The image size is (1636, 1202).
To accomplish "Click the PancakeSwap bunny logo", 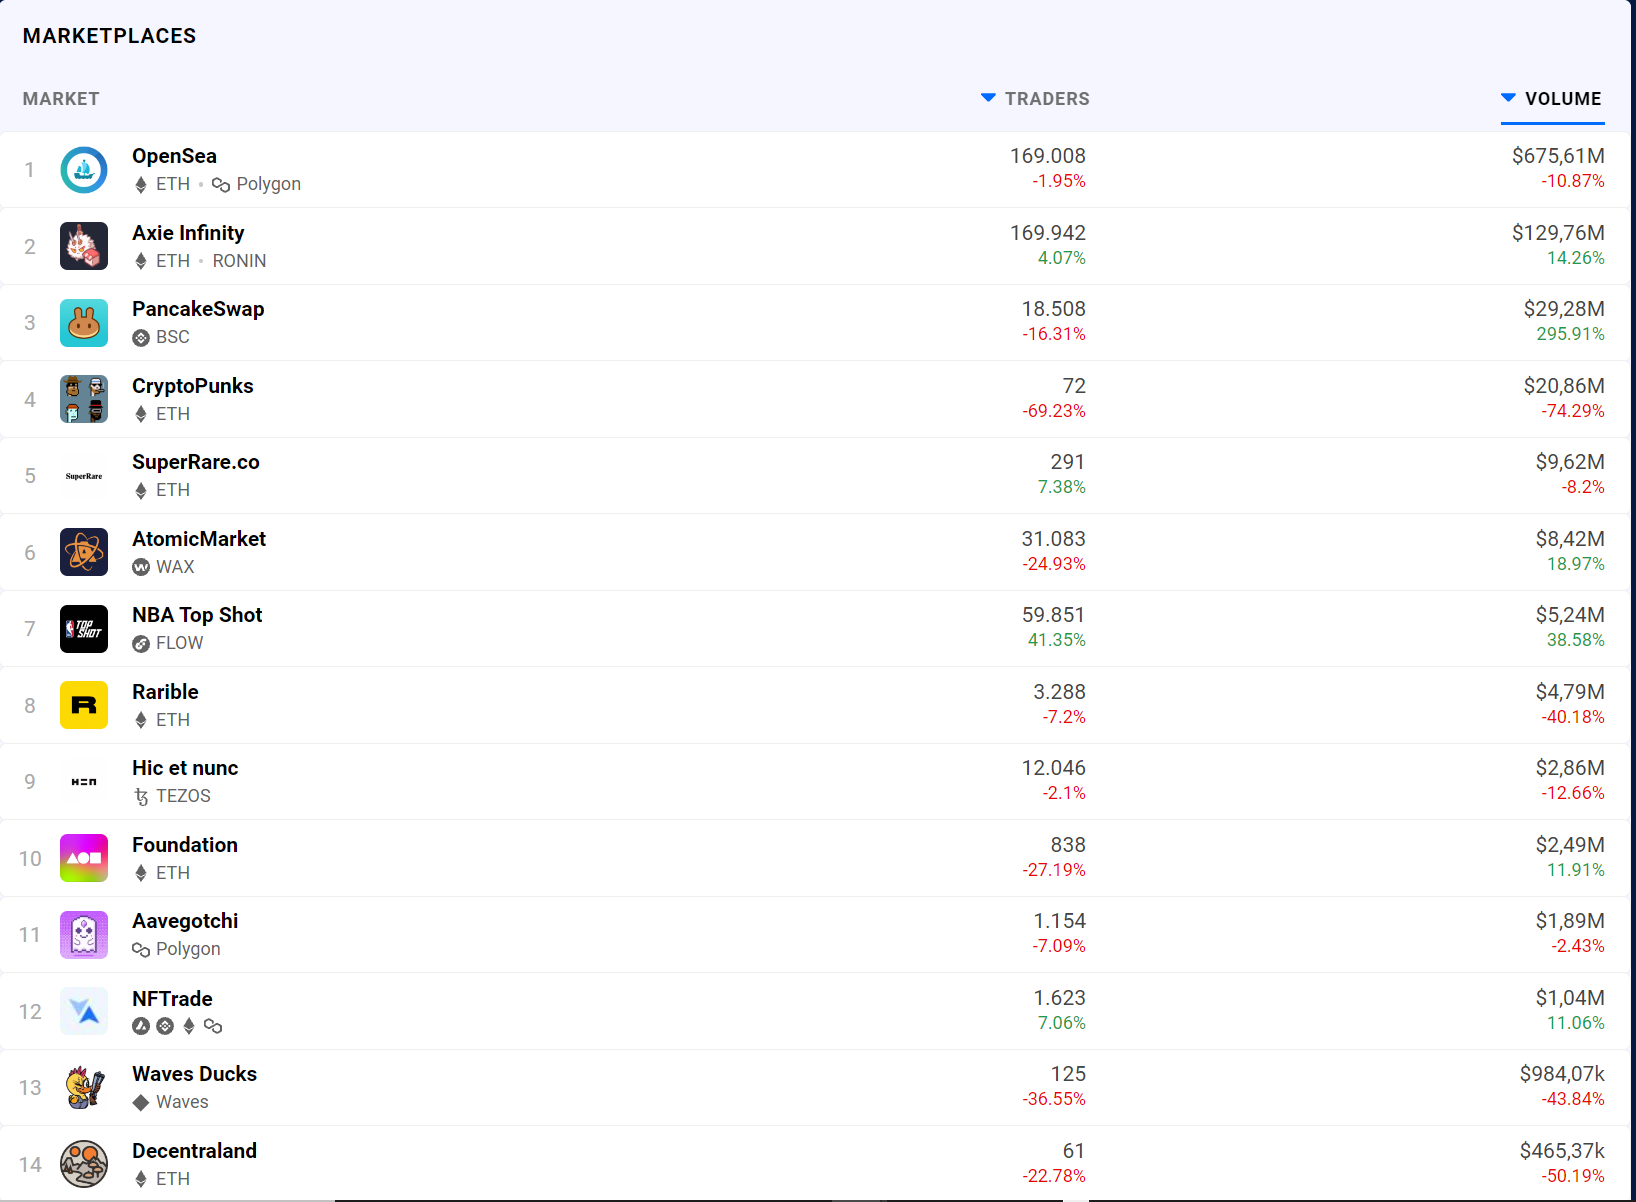I will pos(84,323).
